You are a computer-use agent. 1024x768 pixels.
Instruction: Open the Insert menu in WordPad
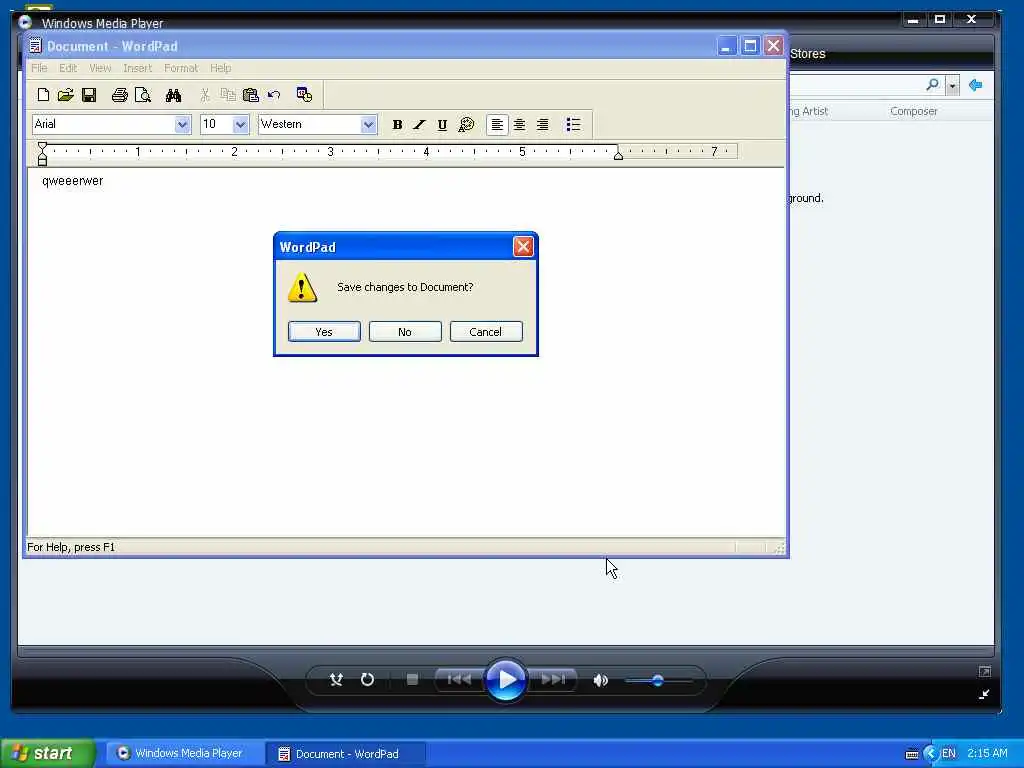point(137,68)
